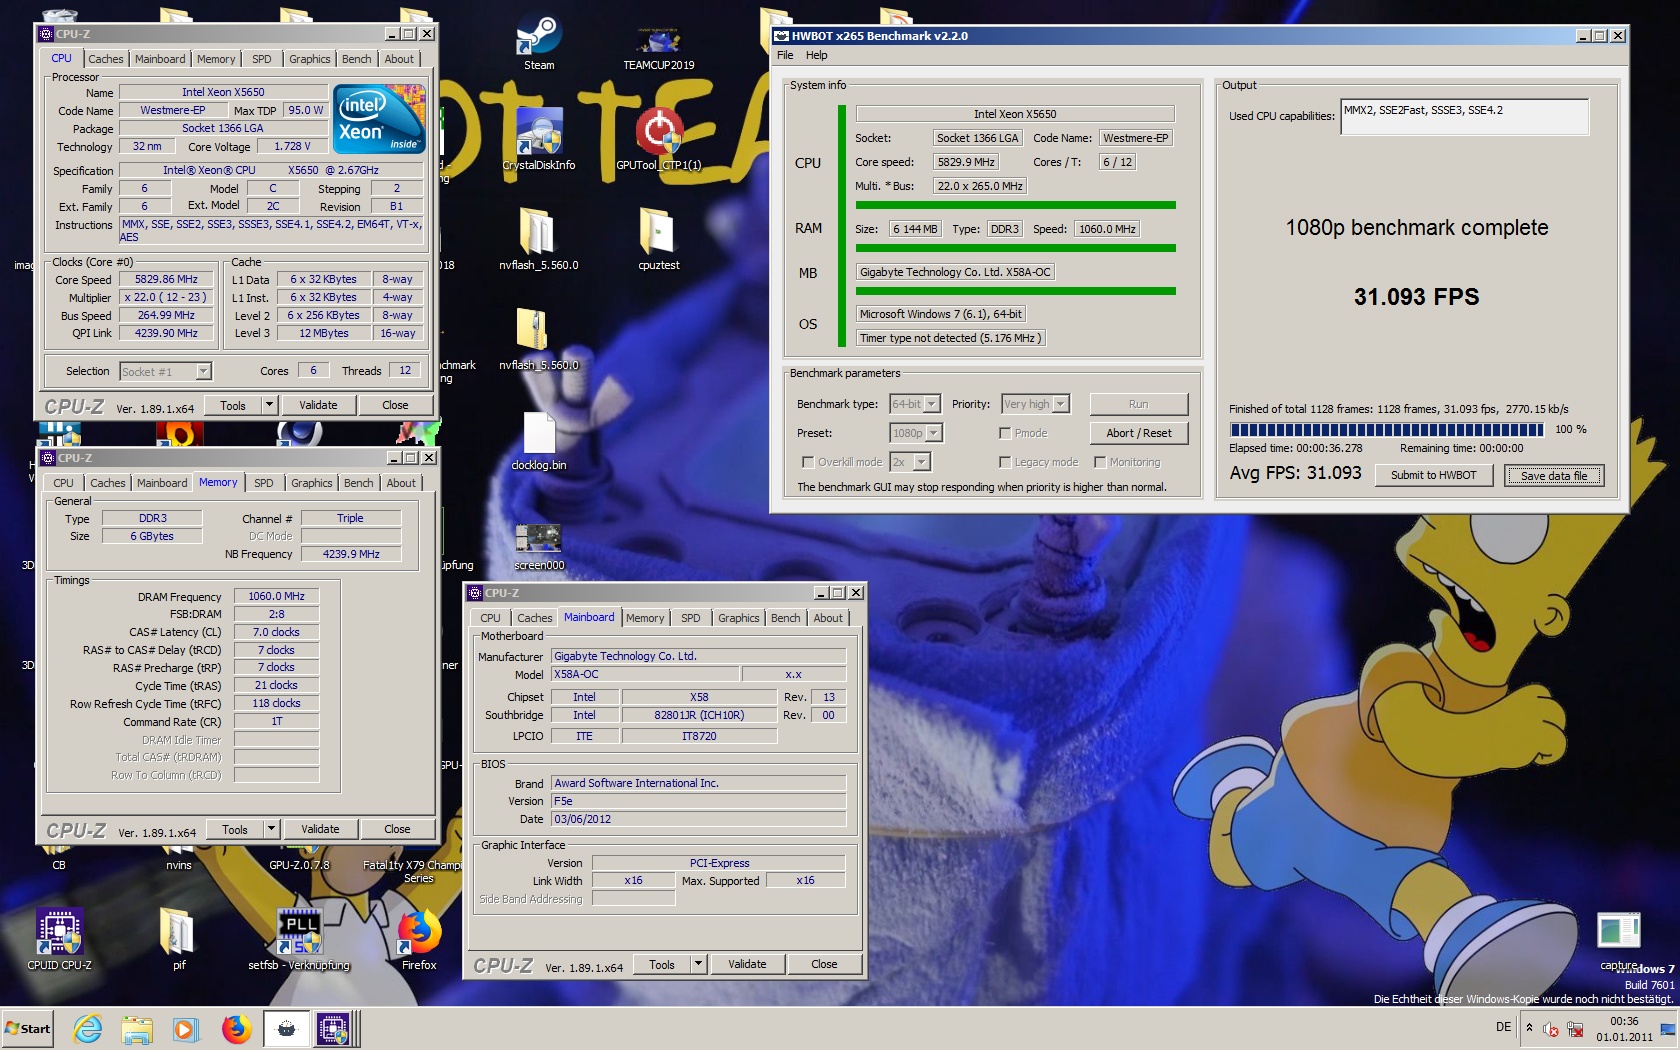Click the Save data file button
Image resolution: width=1680 pixels, height=1050 pixels.
pos(1554,475)
